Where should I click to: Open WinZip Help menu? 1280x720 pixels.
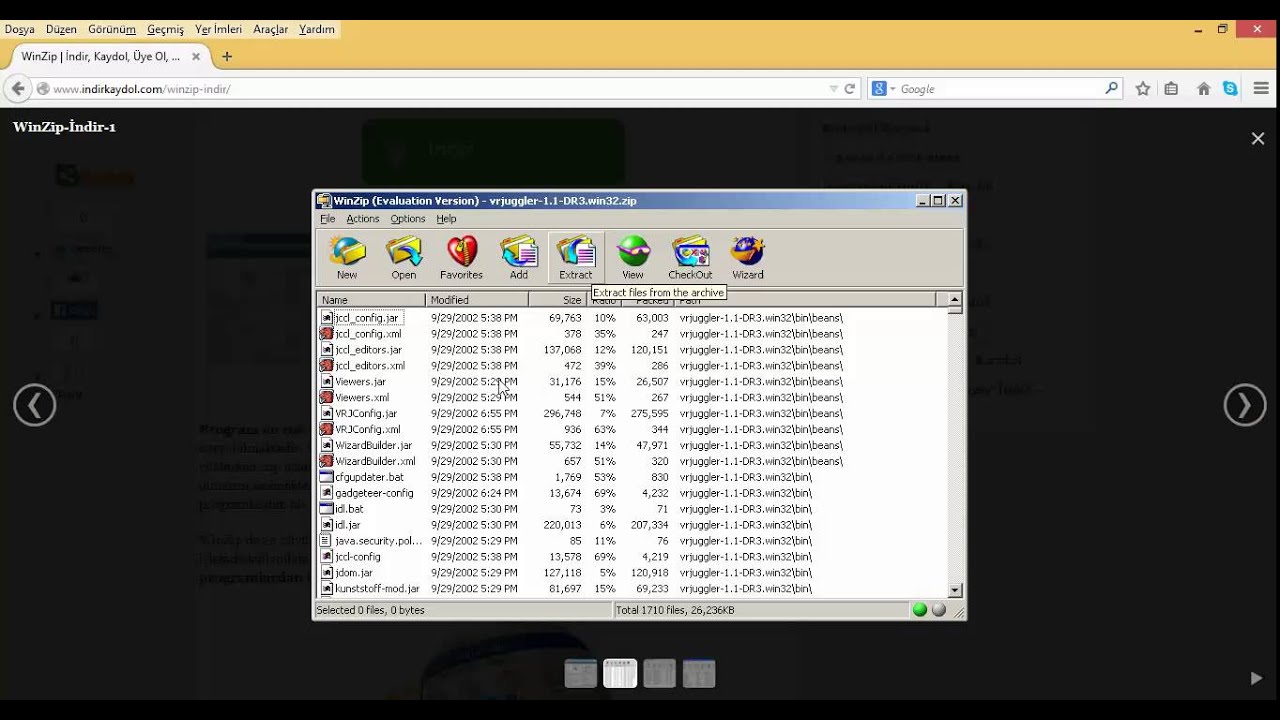[446, 219]
